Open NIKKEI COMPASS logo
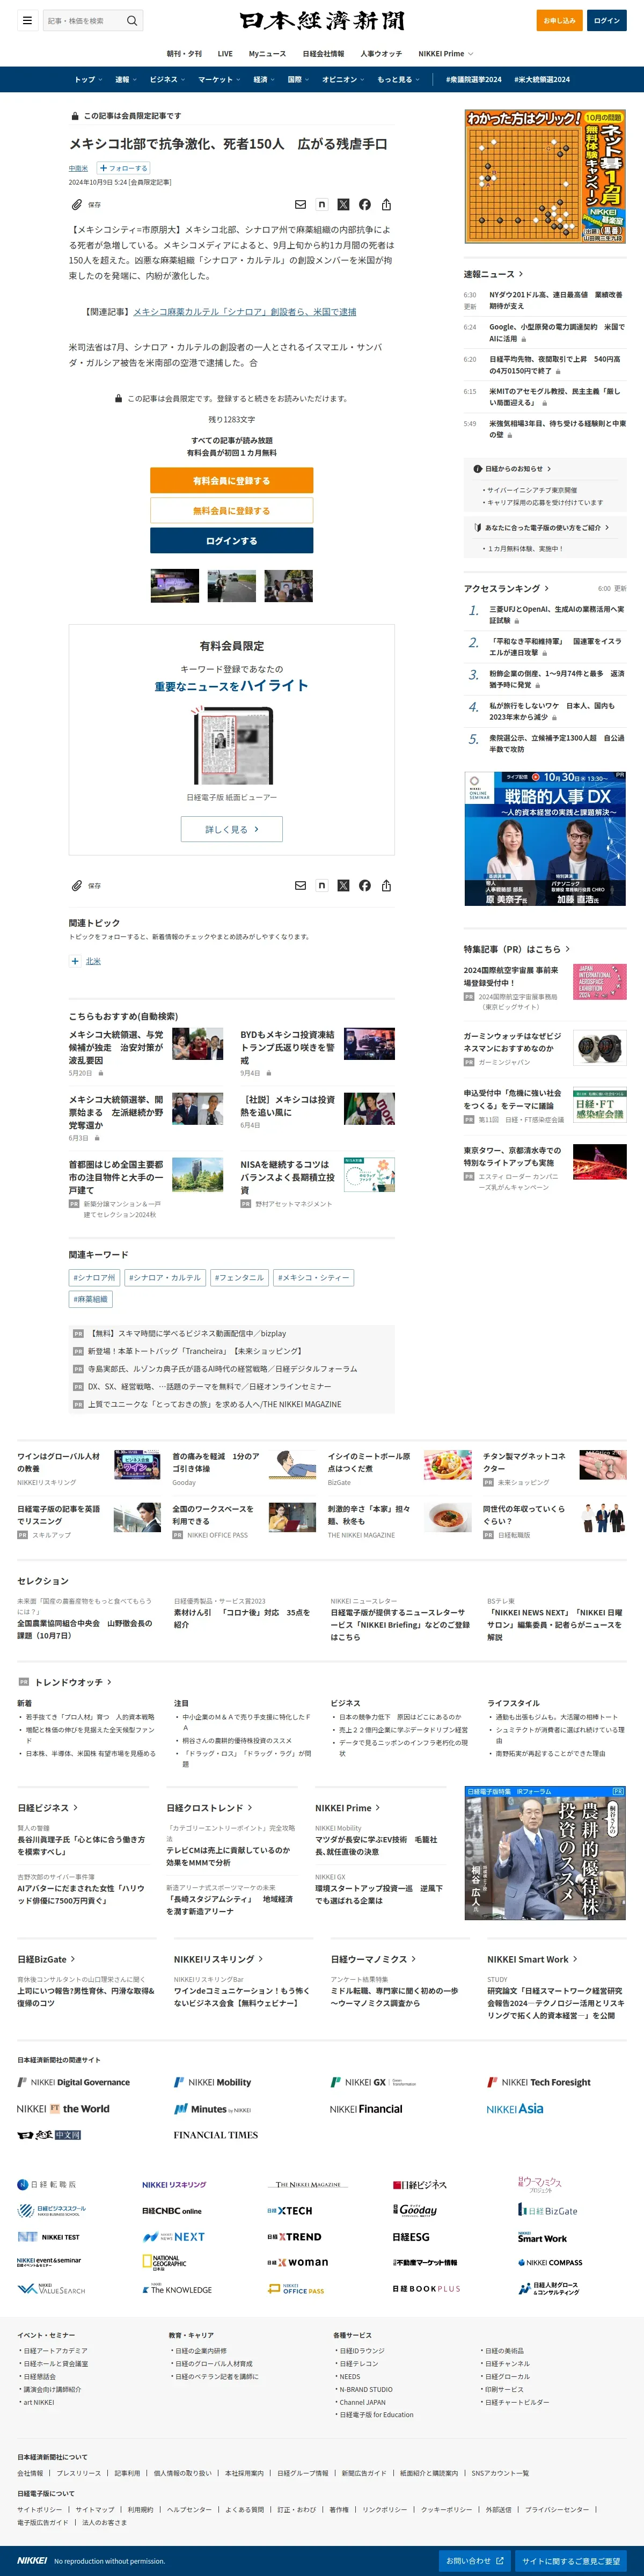 point(550,2262)
